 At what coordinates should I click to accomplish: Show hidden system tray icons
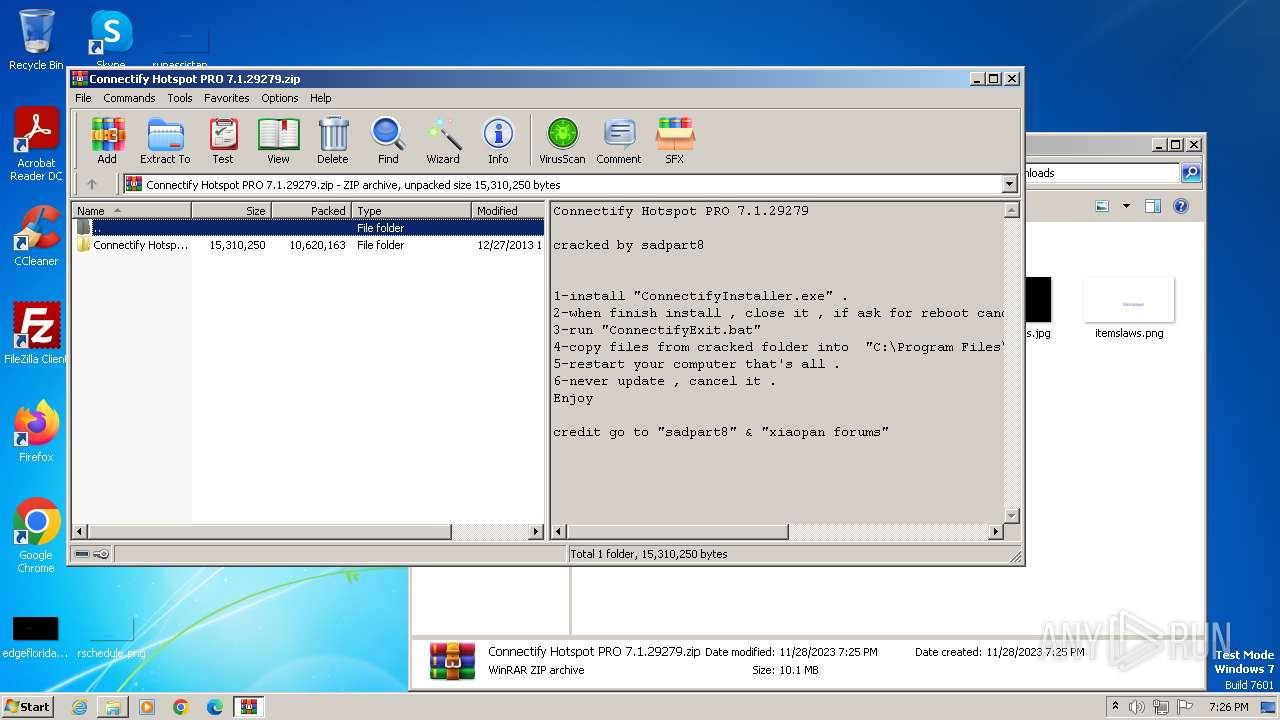pyautogui.click(x=1115, y=707)
